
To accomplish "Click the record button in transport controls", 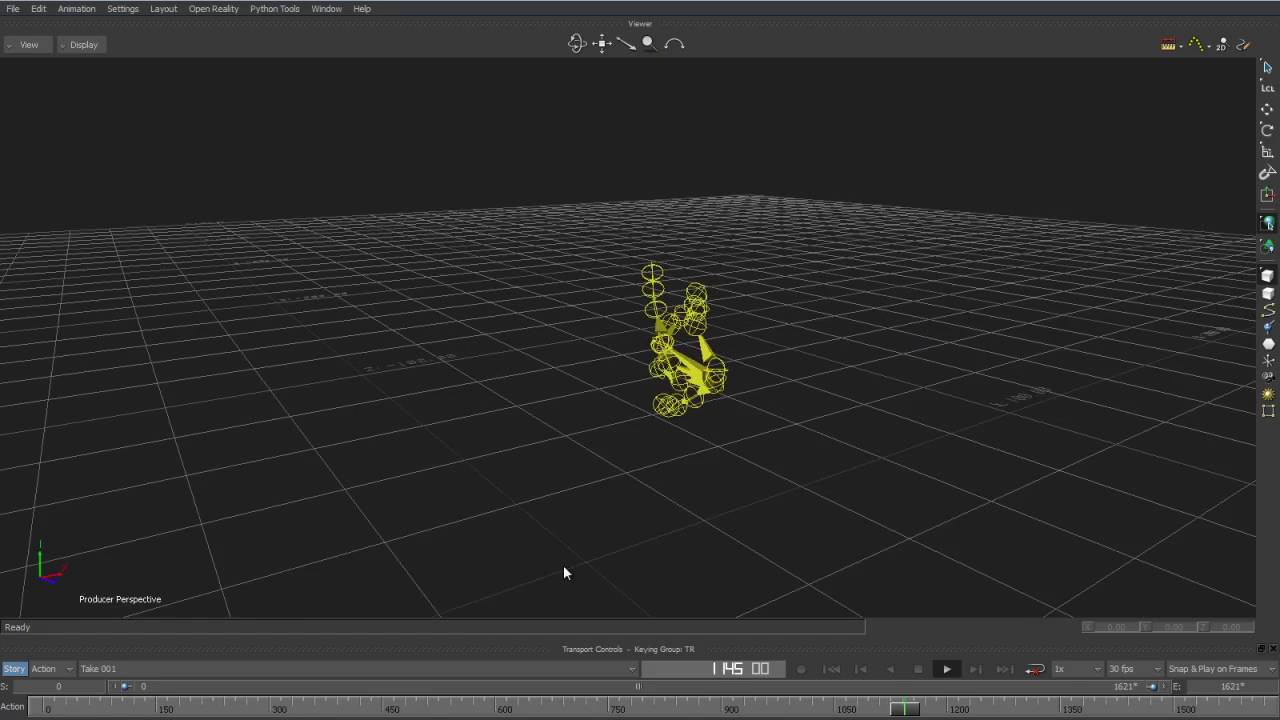I will [801, 669].
